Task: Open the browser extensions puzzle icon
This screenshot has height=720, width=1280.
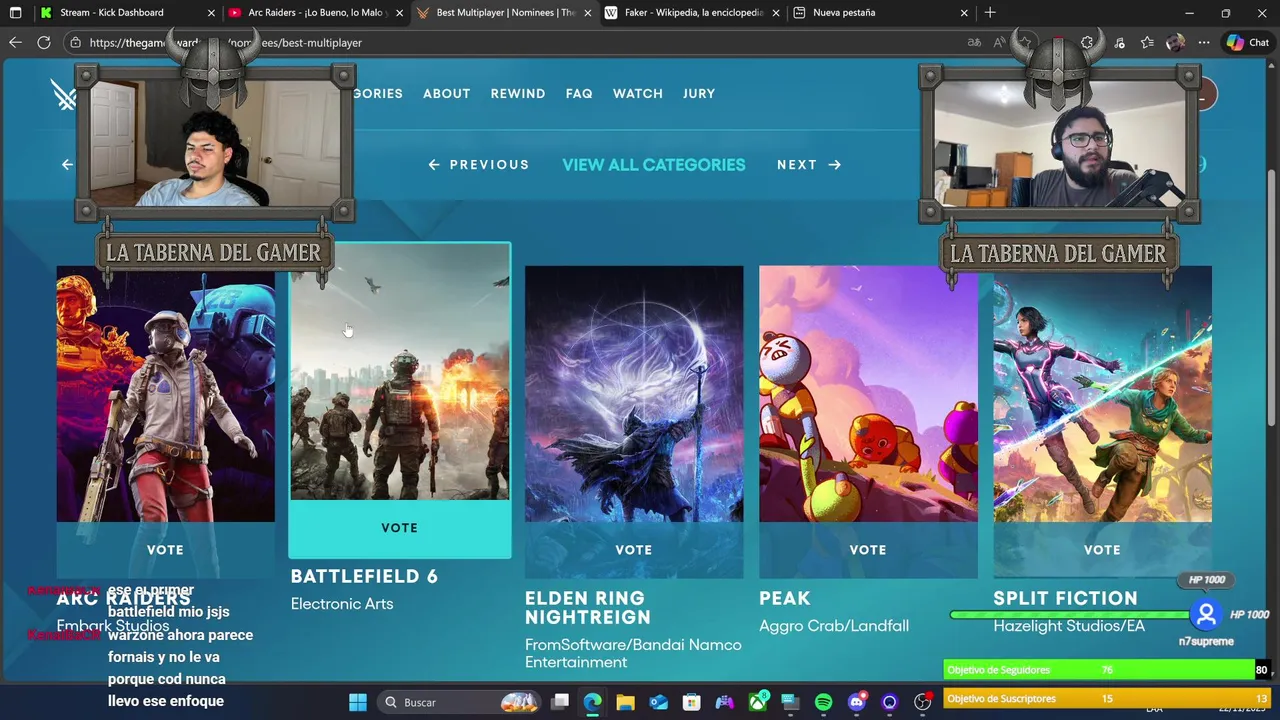Action: [x=1088, y=42]
